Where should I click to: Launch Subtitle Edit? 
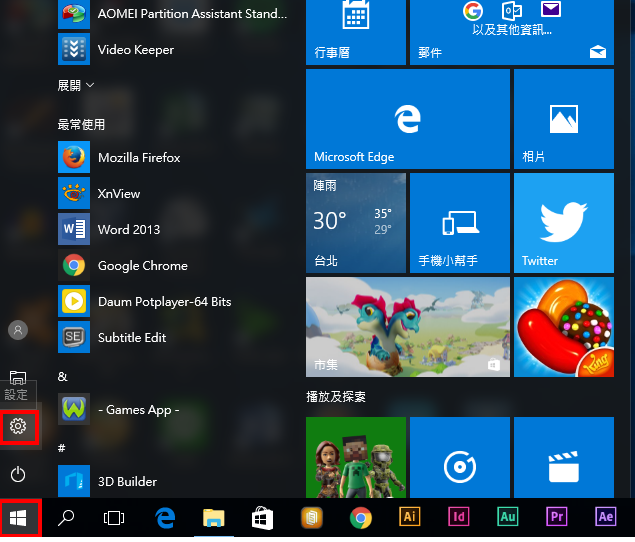(x=174, y=337)
